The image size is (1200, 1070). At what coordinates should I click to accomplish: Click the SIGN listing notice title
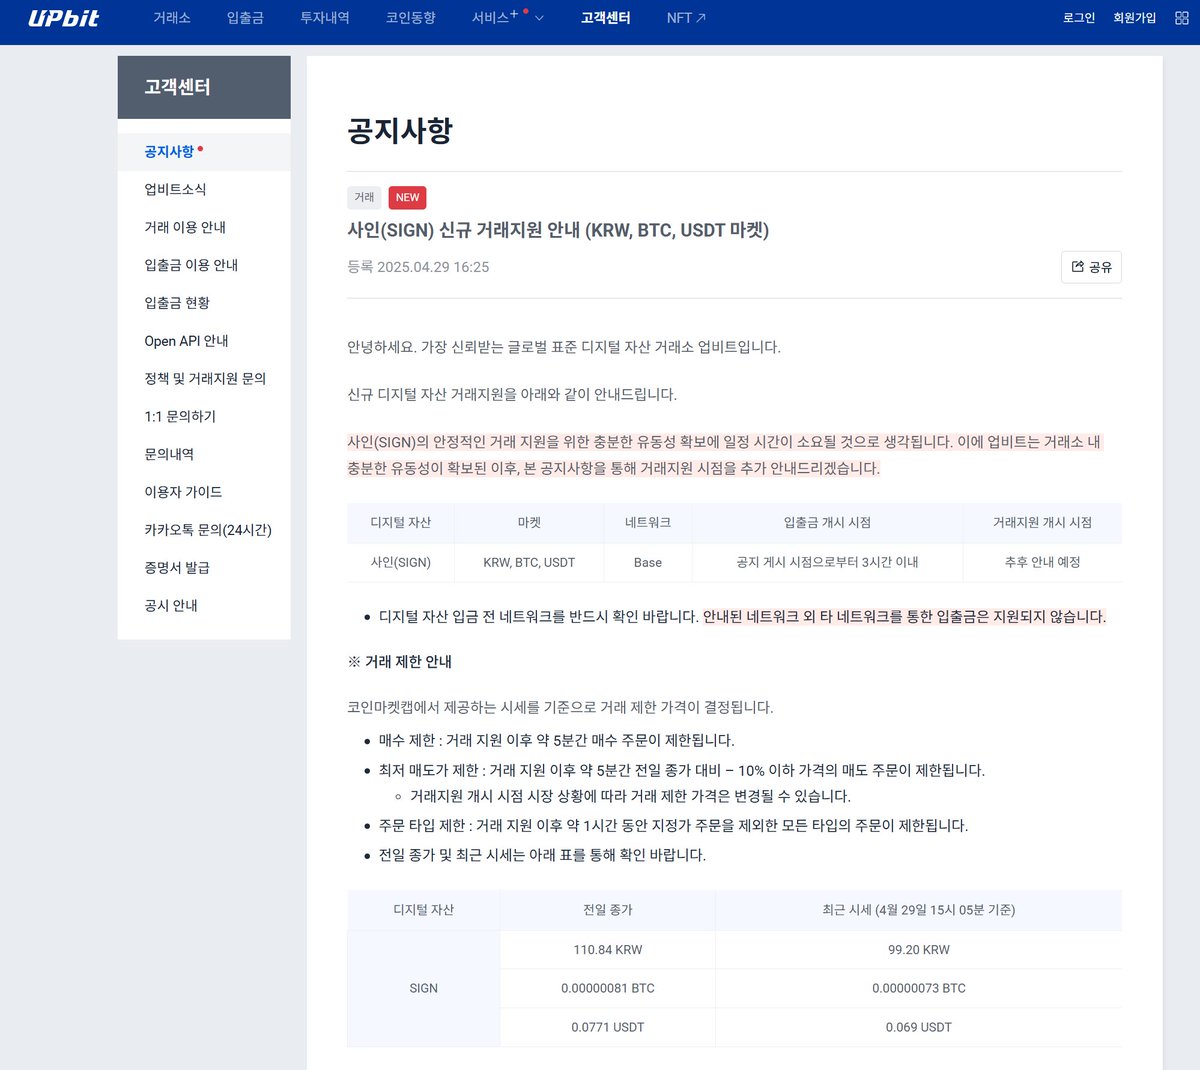[558, 230]
